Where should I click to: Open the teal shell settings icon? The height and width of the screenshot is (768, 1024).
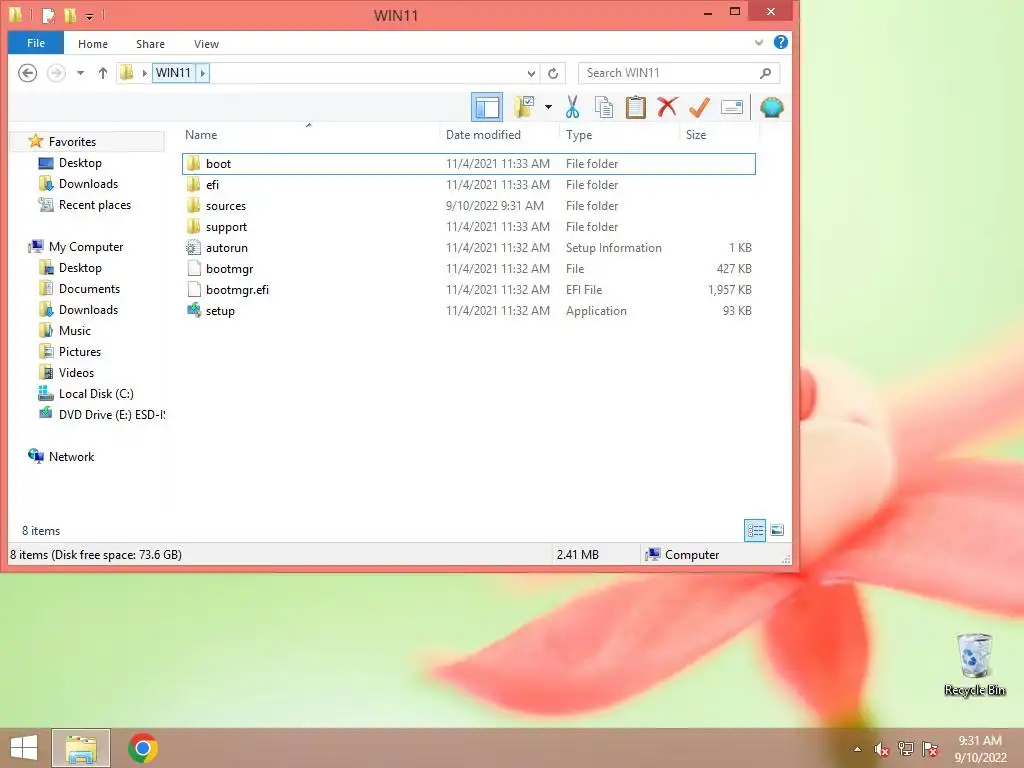(x=771, y=107)
